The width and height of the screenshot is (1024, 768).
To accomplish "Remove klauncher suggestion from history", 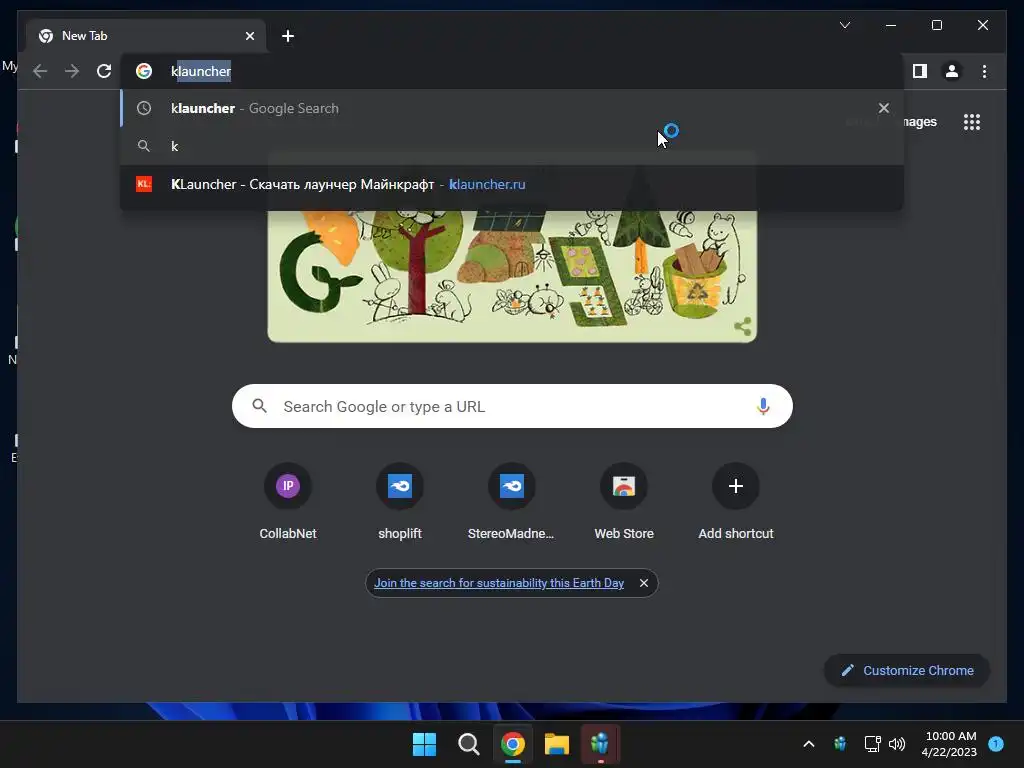I will (x=884, y=108).
